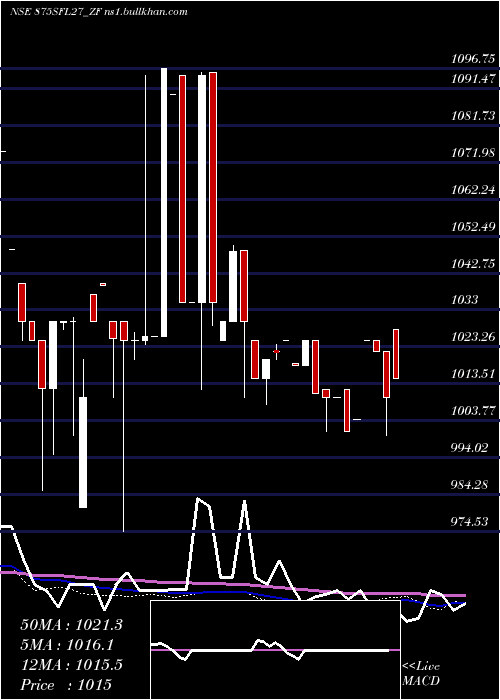Select the 1096.75 price level label
The image size is (500, 700).
473,58
